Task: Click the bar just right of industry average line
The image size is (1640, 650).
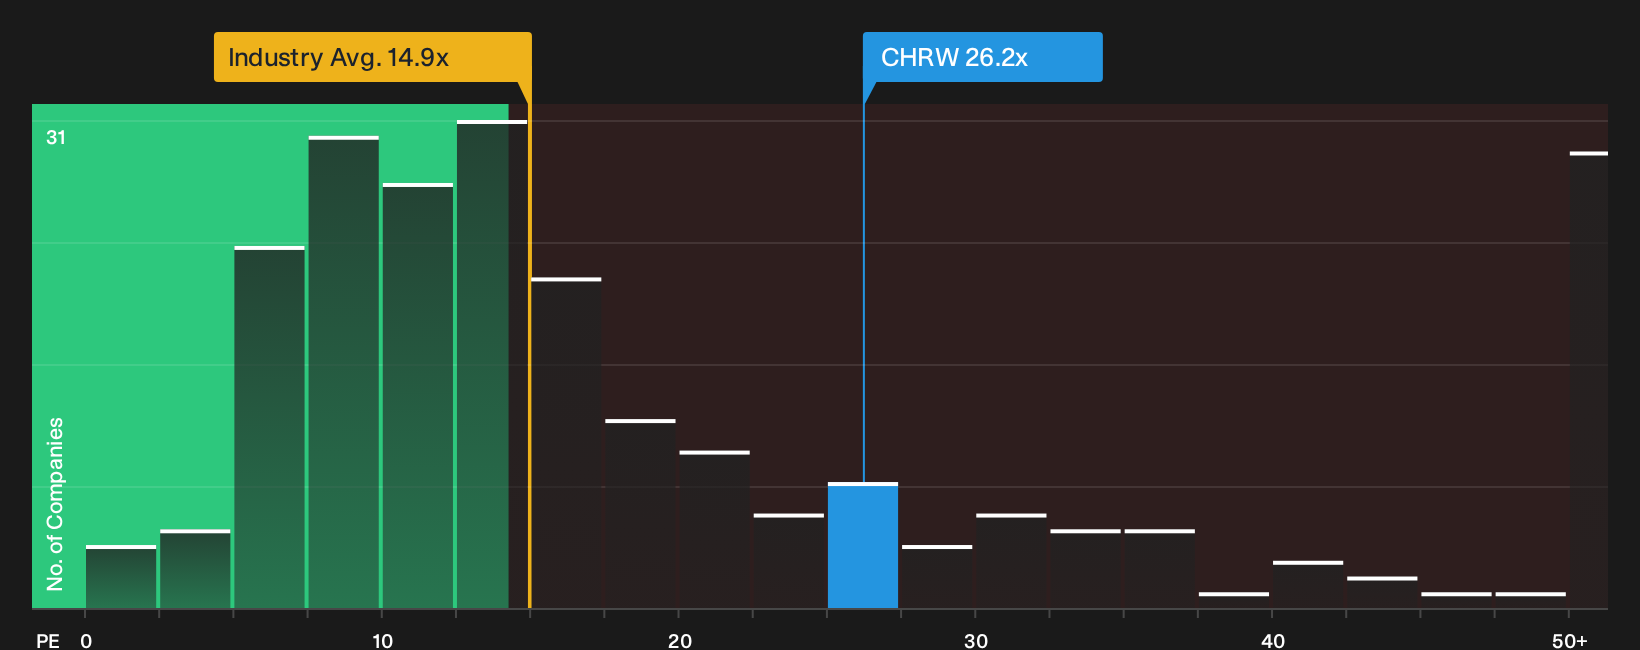Action: pyautogui.click(x=566, y=443)
